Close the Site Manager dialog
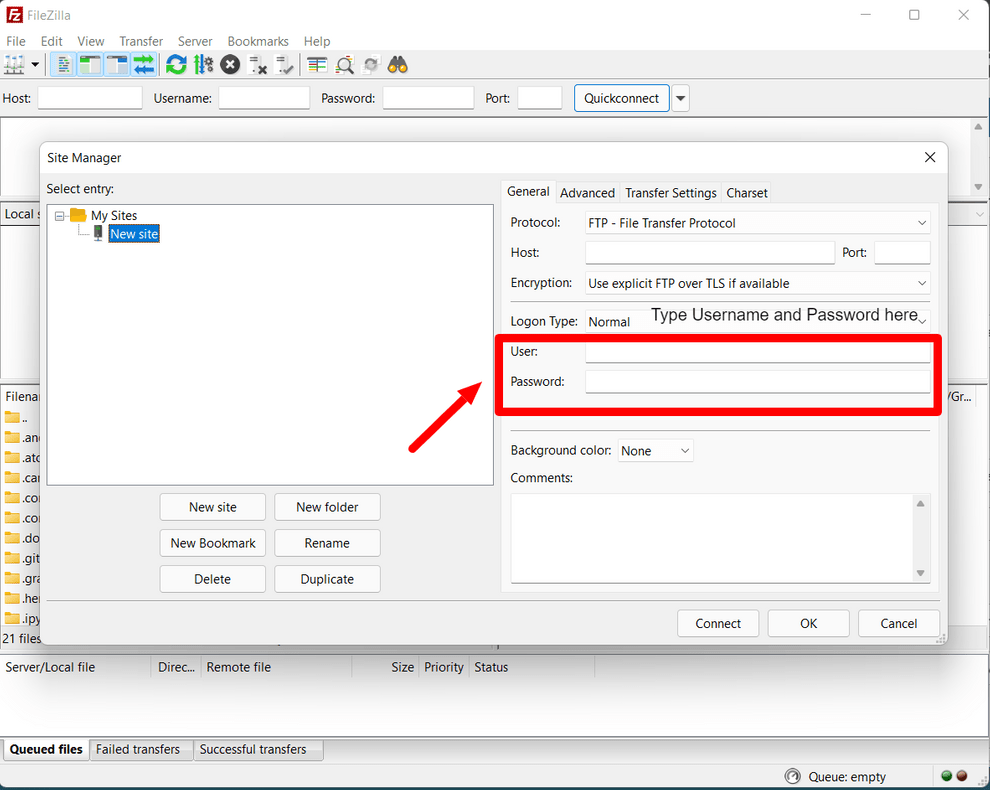The image size is (990, 790). [x=930, y=157]
